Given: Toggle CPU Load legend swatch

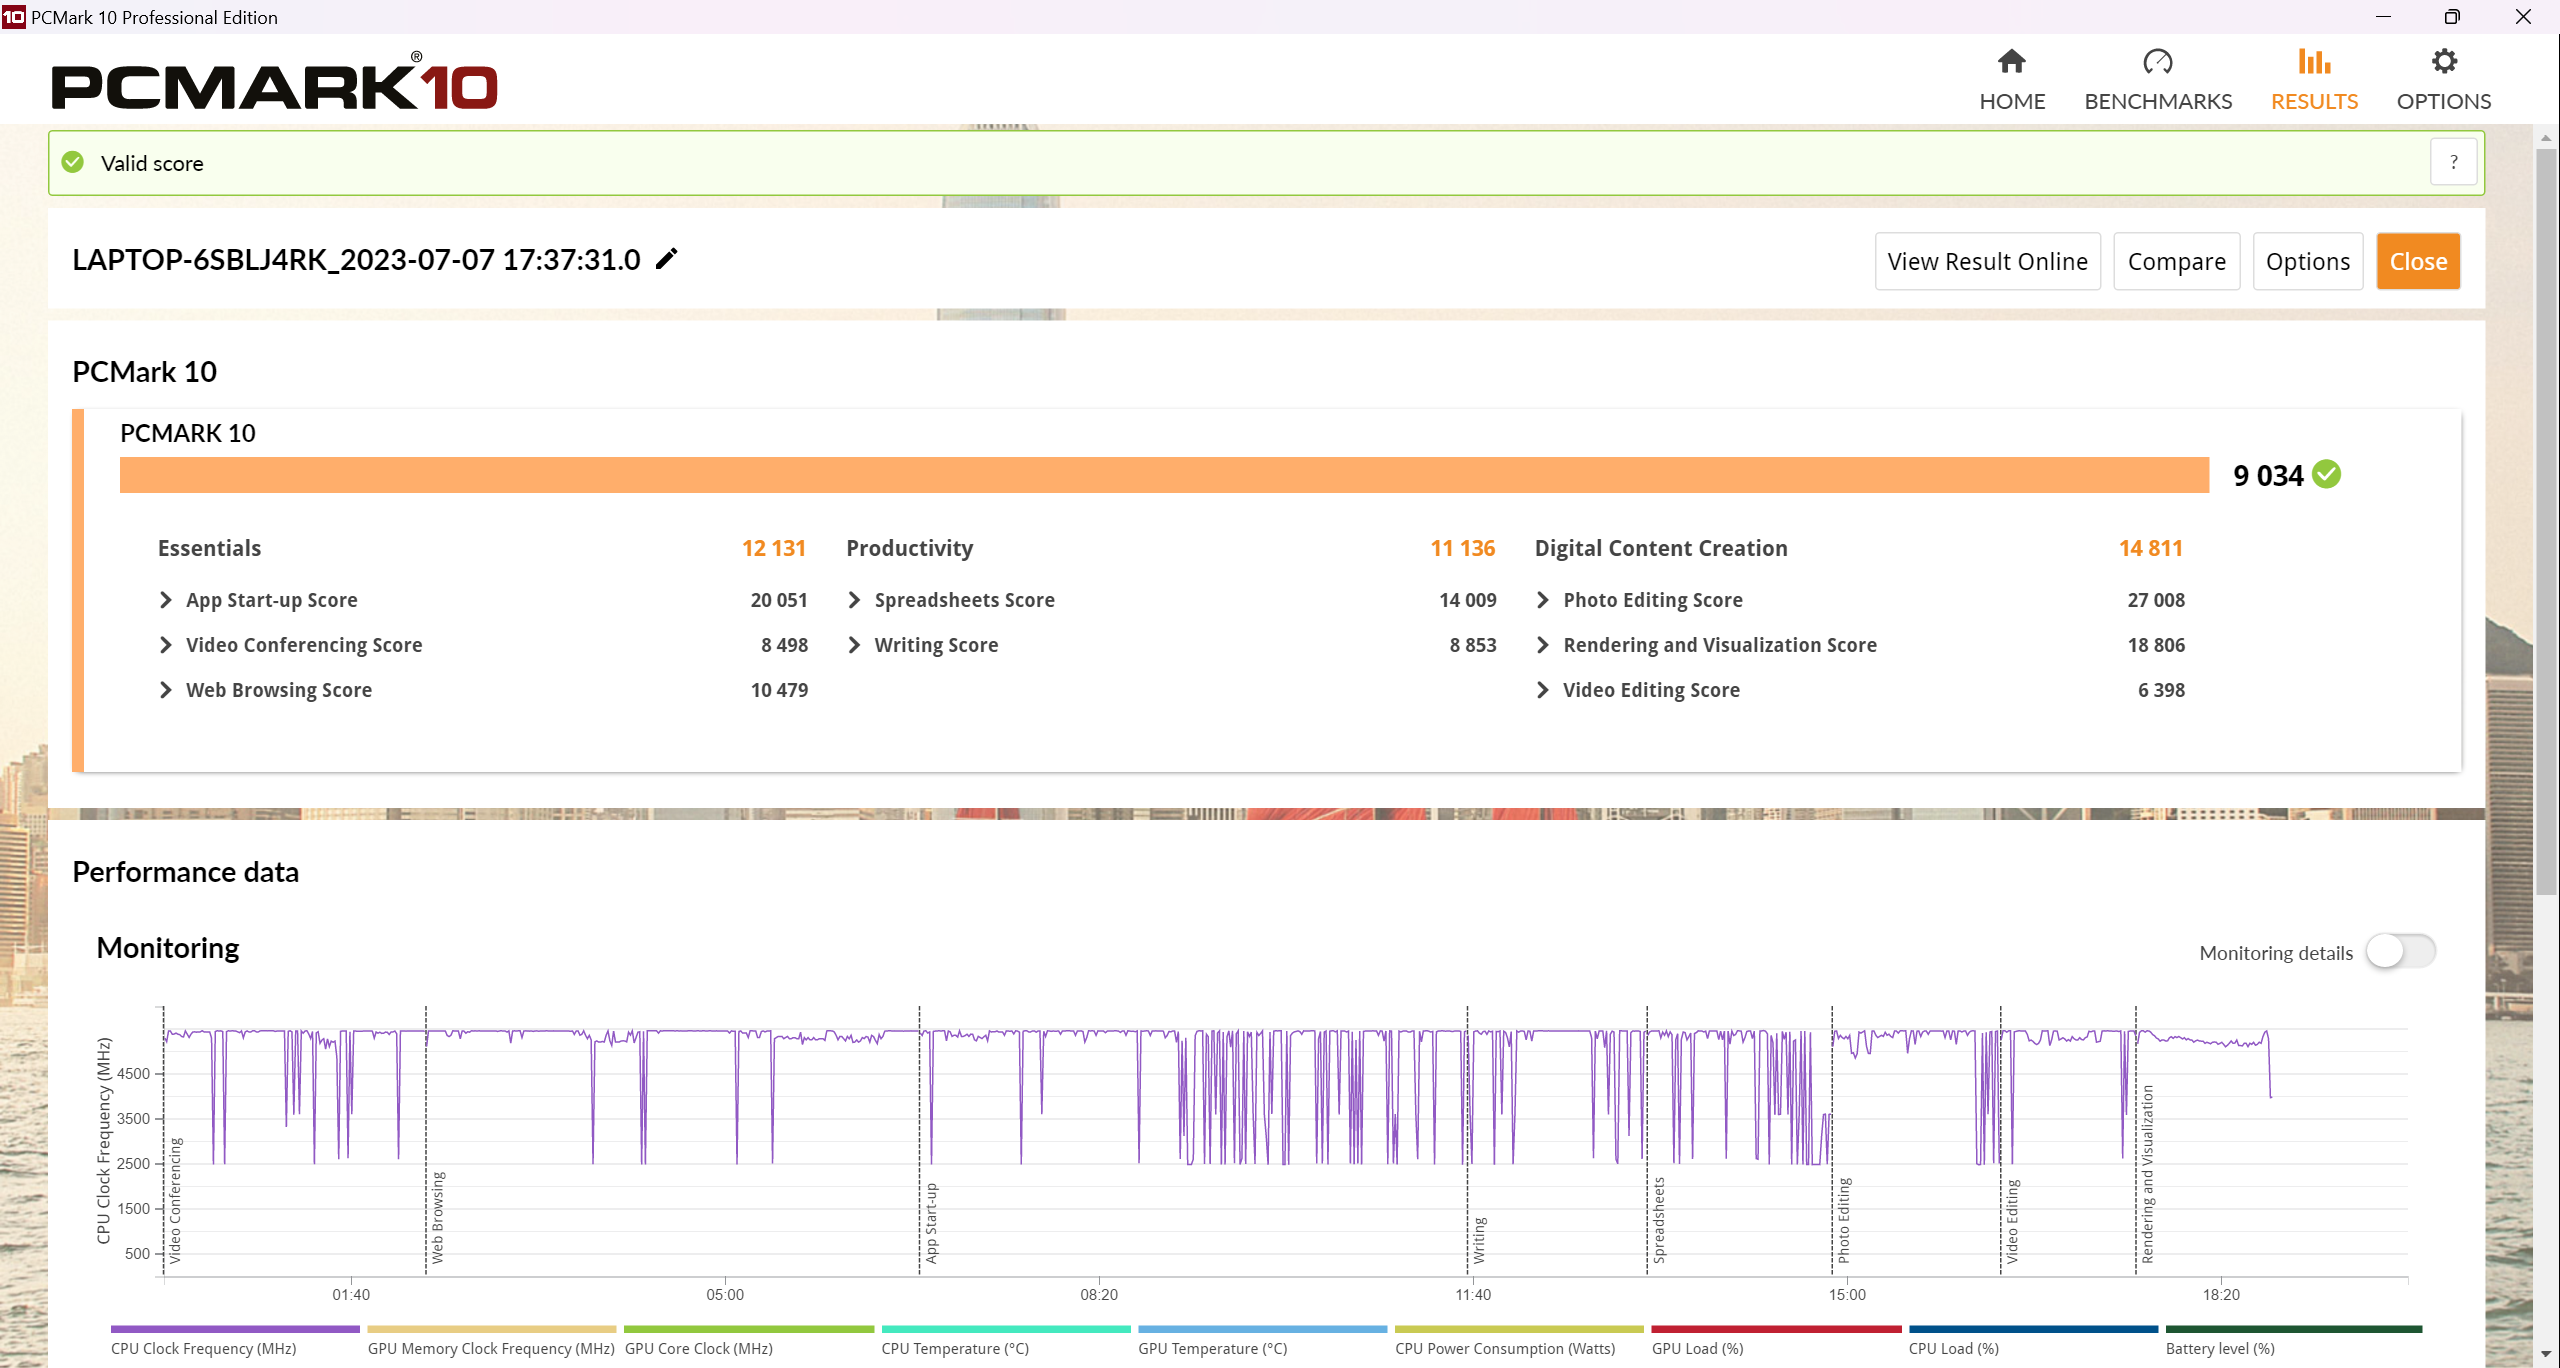Looking at the screenshot, I should (2033, 1329).
